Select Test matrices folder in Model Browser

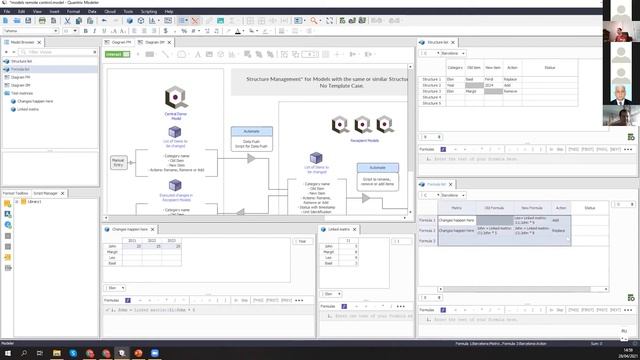[22, 93]
